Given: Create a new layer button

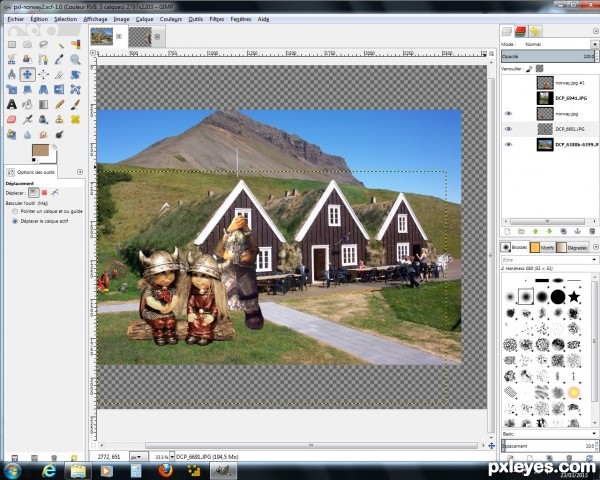Looking at the screenshot, I should (x=507, y=232).
